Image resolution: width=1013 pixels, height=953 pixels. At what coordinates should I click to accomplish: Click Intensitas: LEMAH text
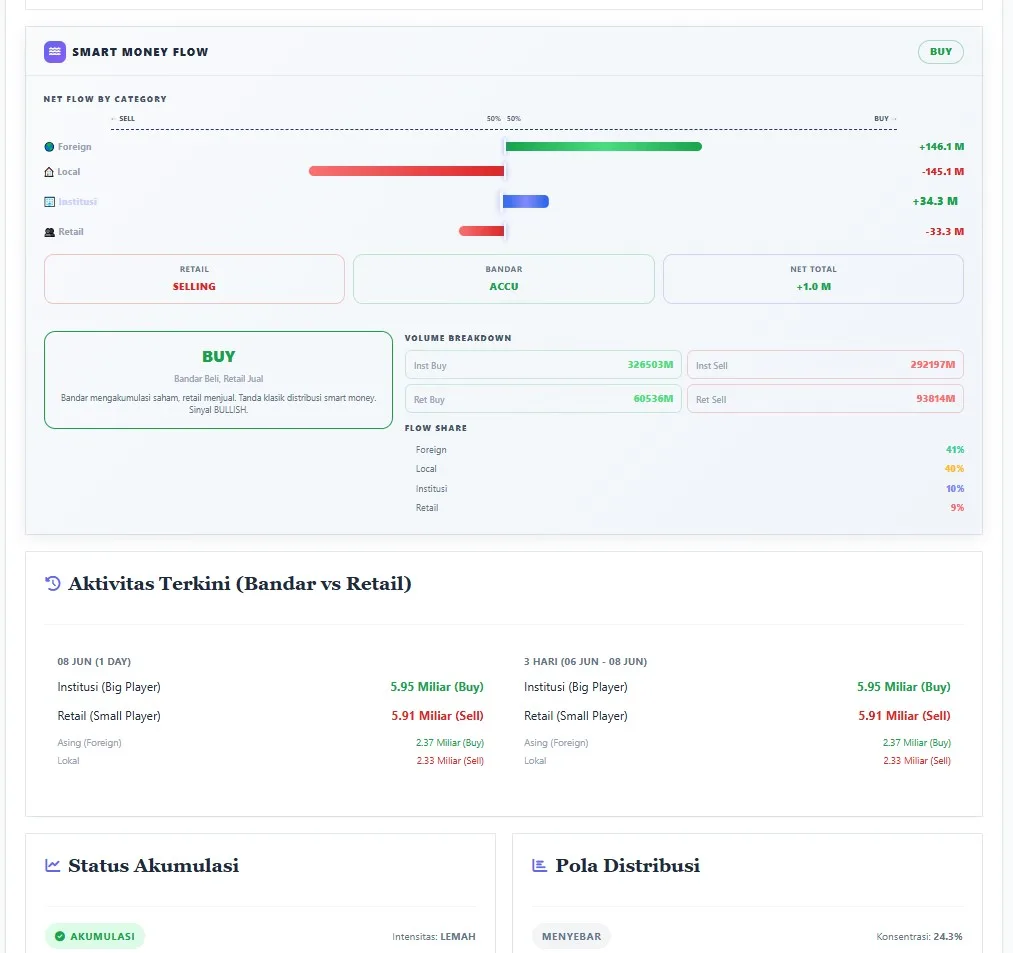coord(433,936)
